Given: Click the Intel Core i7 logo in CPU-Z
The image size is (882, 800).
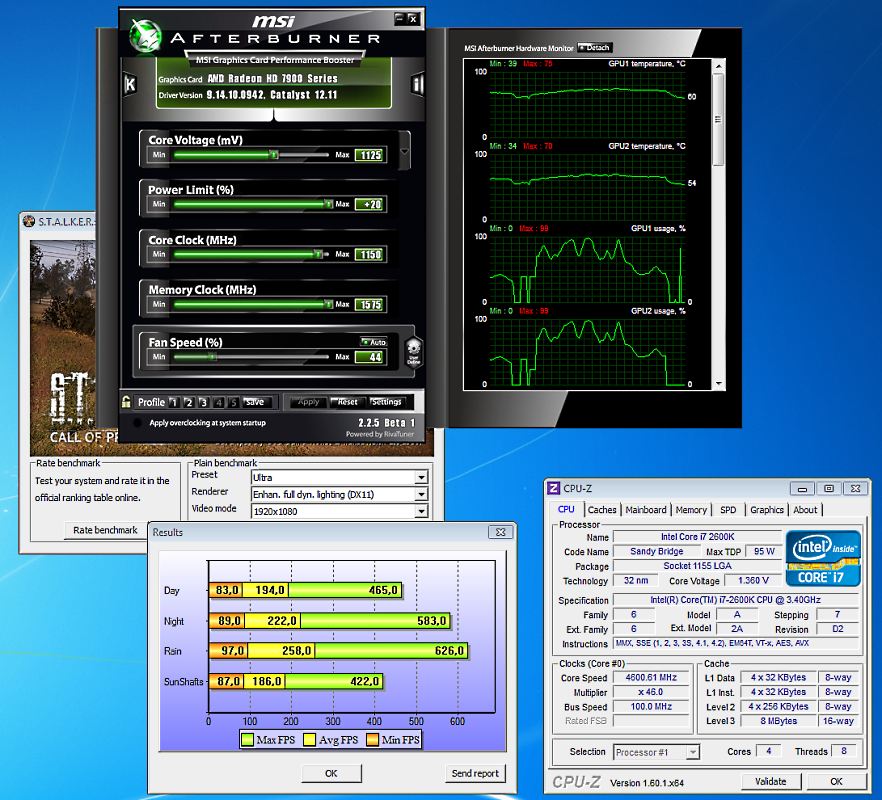Looking at the screenshot, I should (x=824, y=559).
